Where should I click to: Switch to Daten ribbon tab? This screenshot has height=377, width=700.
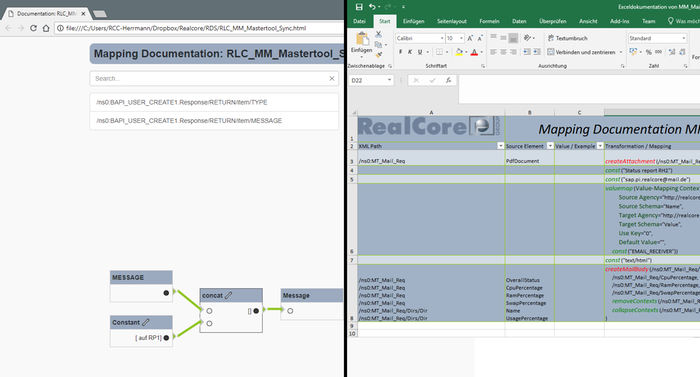point(519,21)
